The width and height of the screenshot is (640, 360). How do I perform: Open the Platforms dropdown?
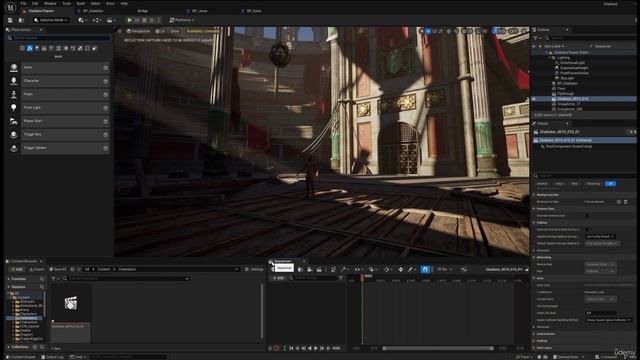(x=182, y=20)
